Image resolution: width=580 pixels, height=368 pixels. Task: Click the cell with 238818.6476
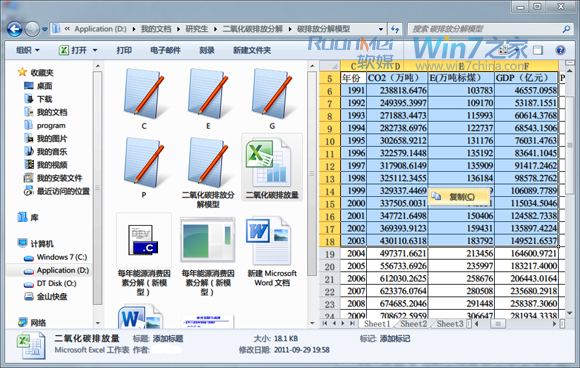tap(397, 91)
